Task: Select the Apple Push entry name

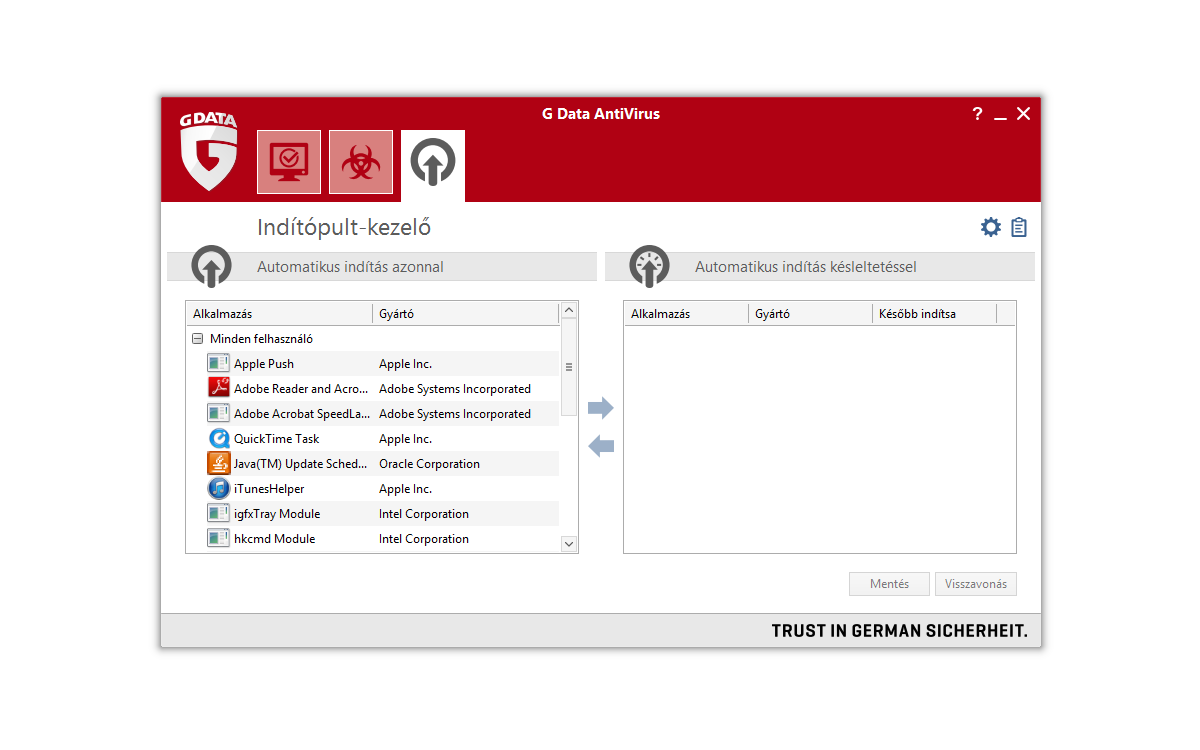Action: pos(264,364)
